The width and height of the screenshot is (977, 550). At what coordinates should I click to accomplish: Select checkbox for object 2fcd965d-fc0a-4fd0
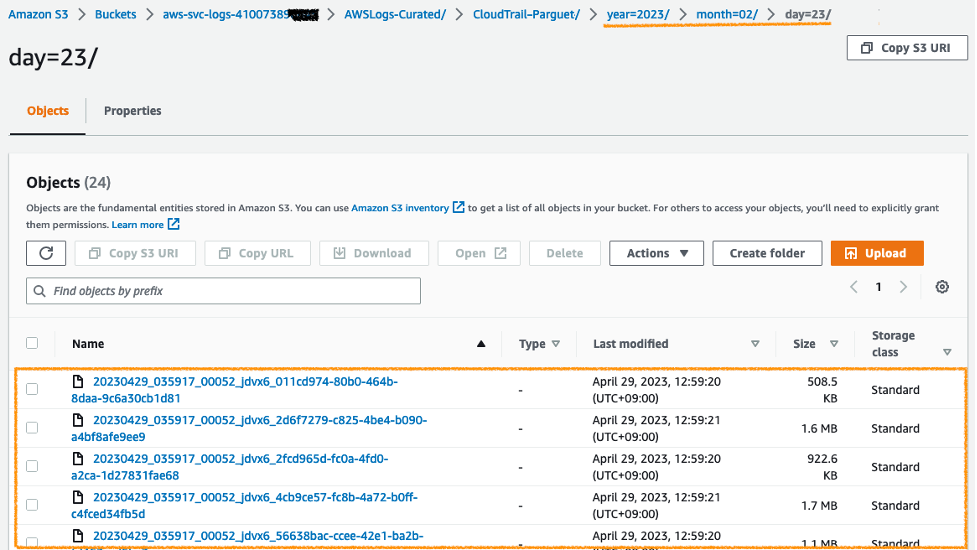[x=32, y=467]
